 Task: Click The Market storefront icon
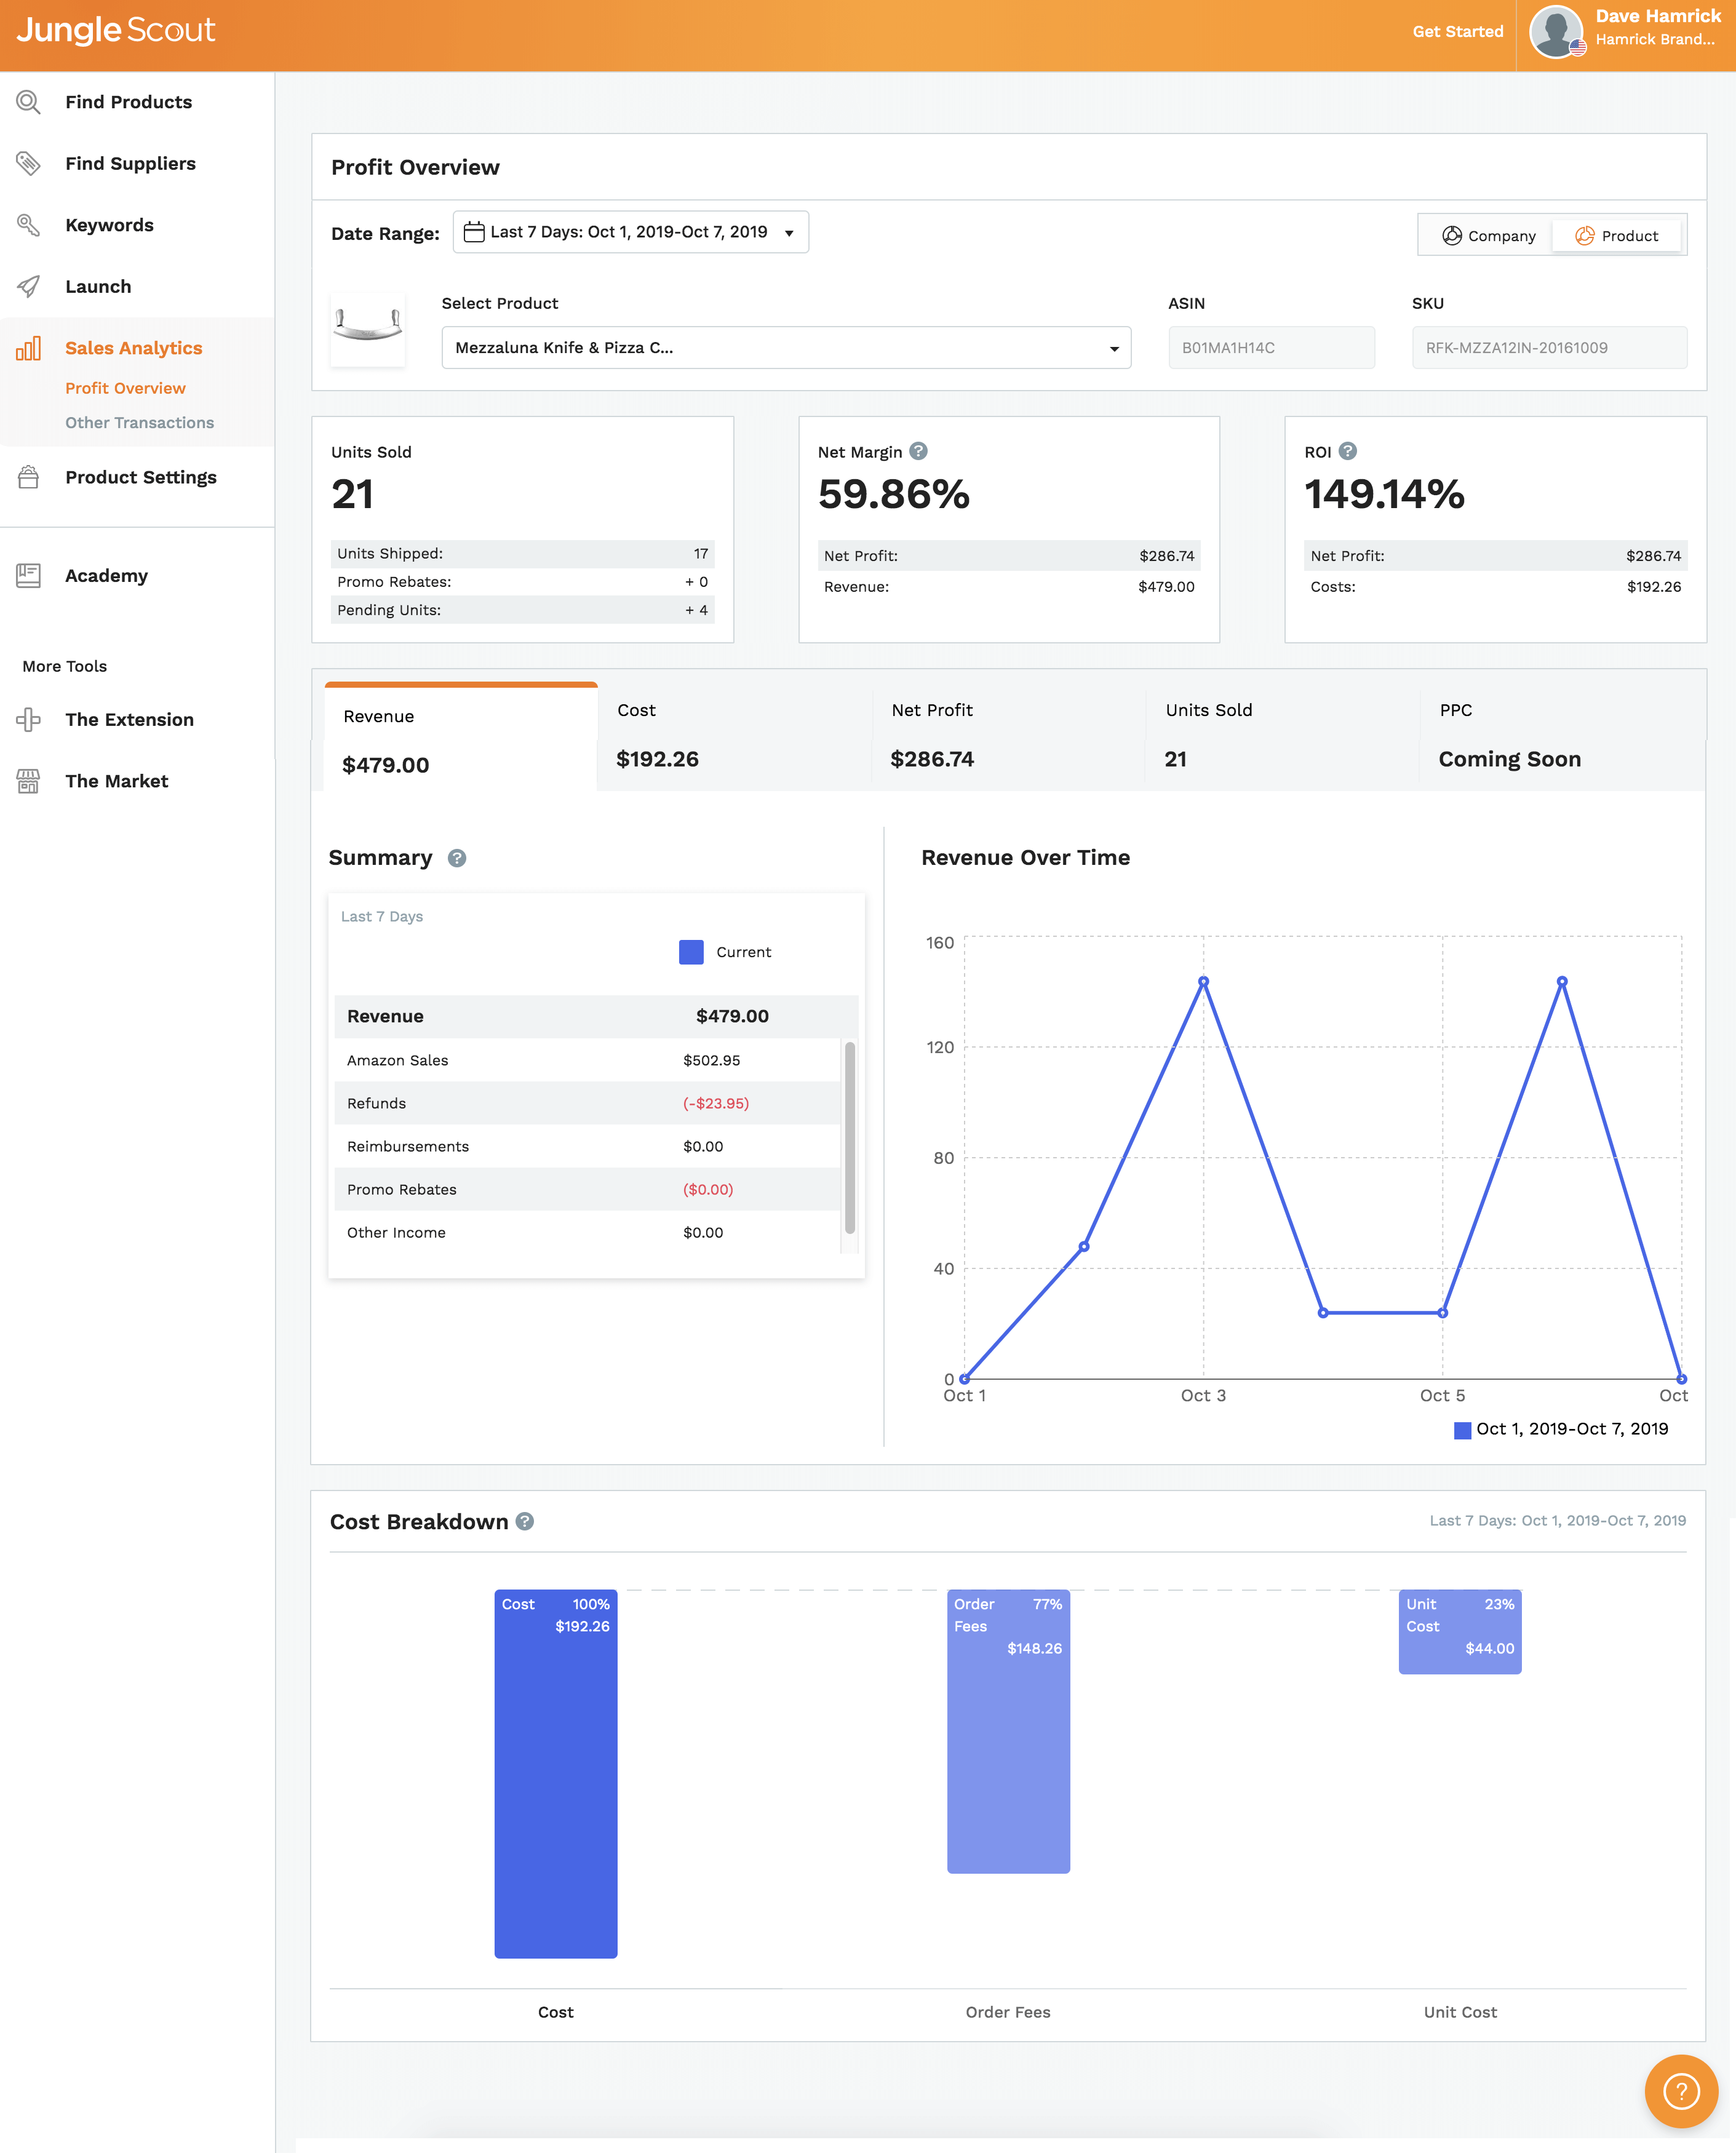[29, 781]
